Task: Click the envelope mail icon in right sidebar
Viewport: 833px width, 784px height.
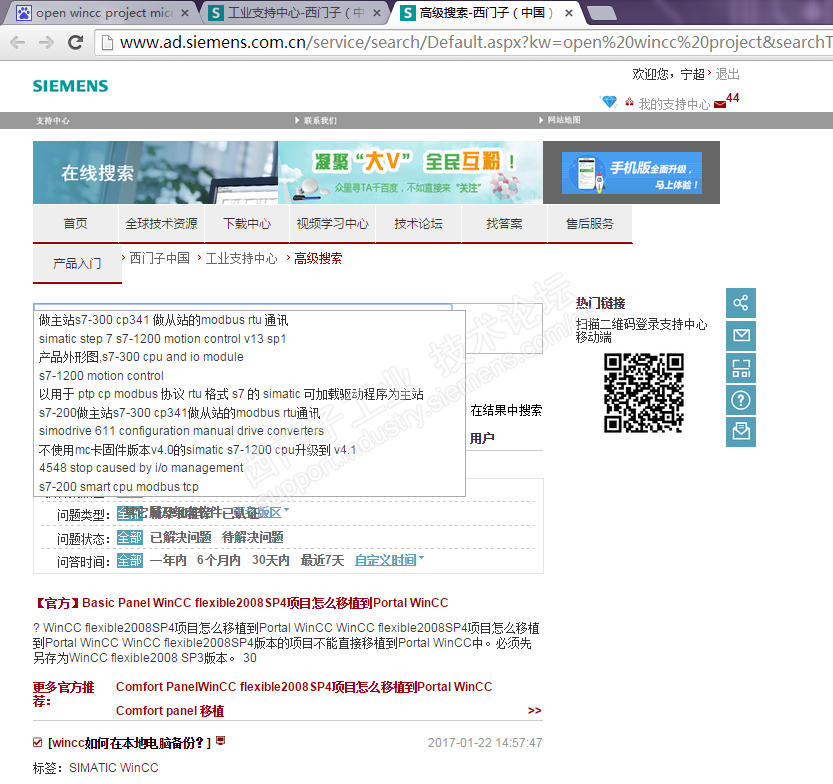Action: pyautogui.click(x=741, y=335)
